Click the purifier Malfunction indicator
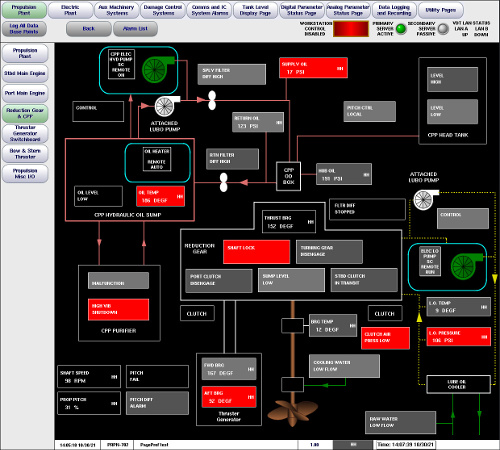This screenshot has width=500, height=450. click(x=118, y=280)
